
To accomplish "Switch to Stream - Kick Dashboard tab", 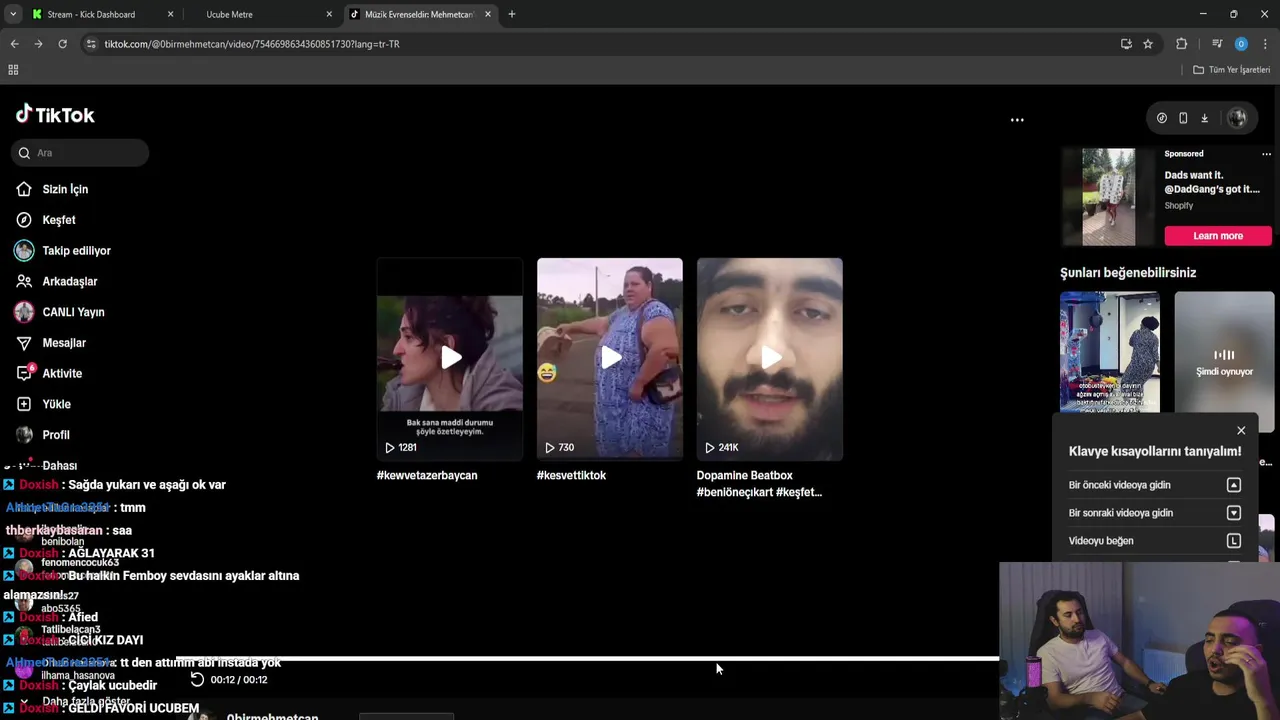I will click(x=91, y=14).
